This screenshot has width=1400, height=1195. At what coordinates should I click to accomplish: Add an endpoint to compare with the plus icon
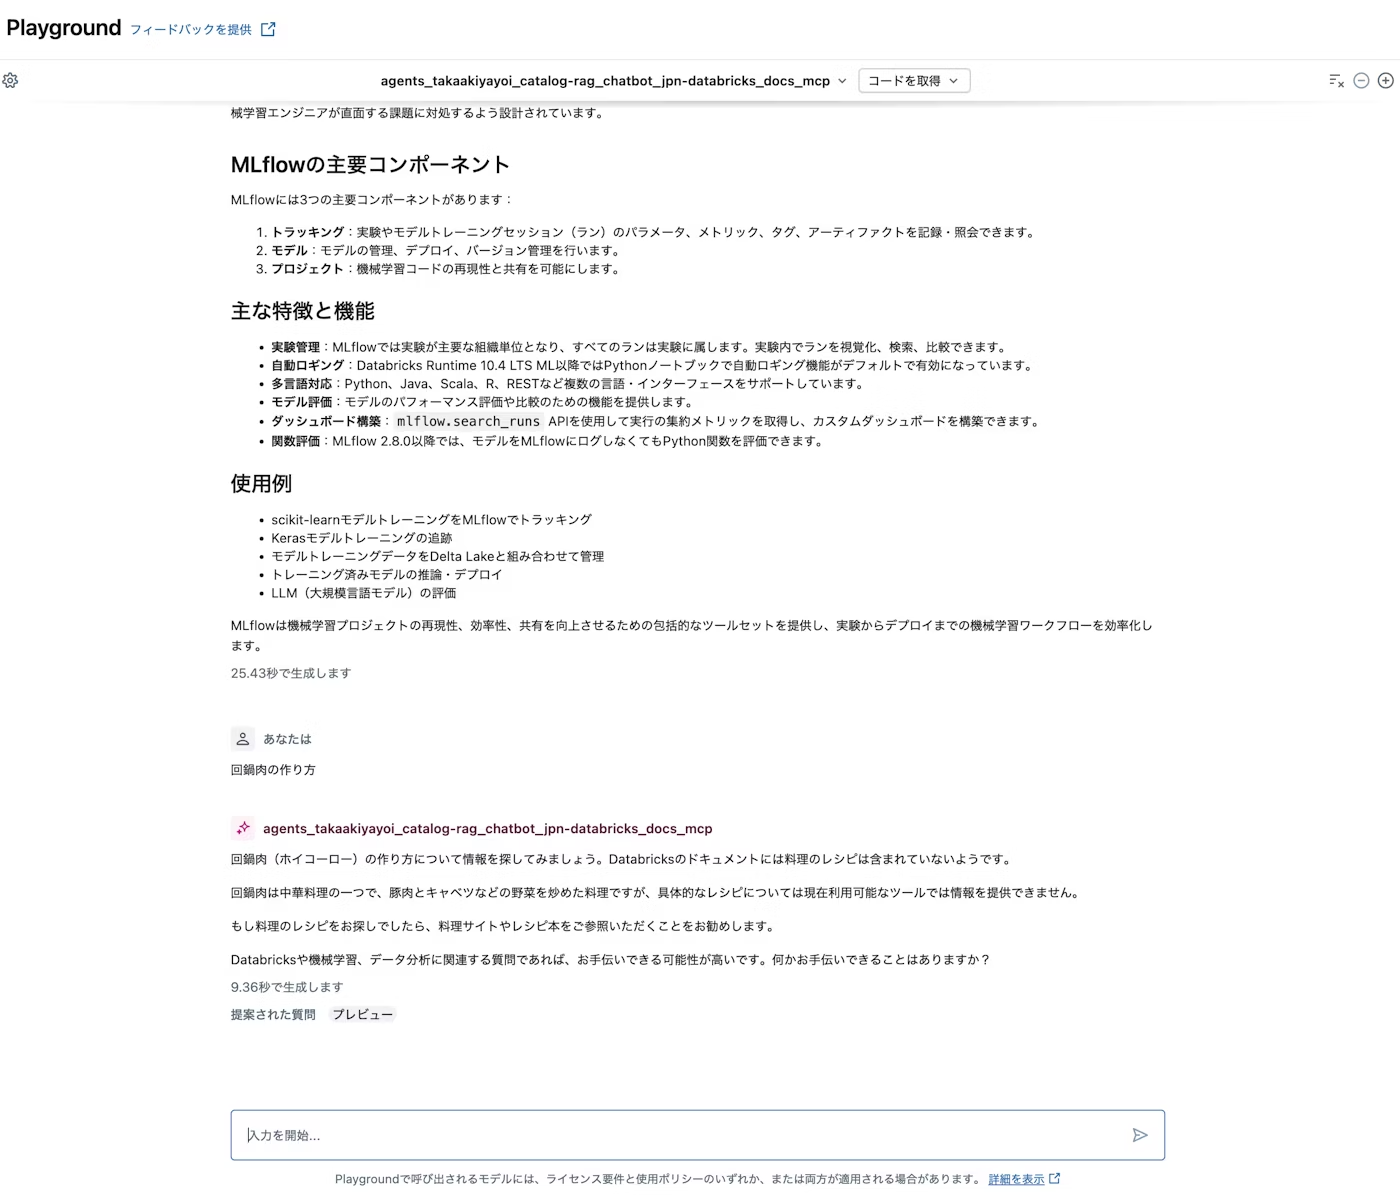(1386, 81)
